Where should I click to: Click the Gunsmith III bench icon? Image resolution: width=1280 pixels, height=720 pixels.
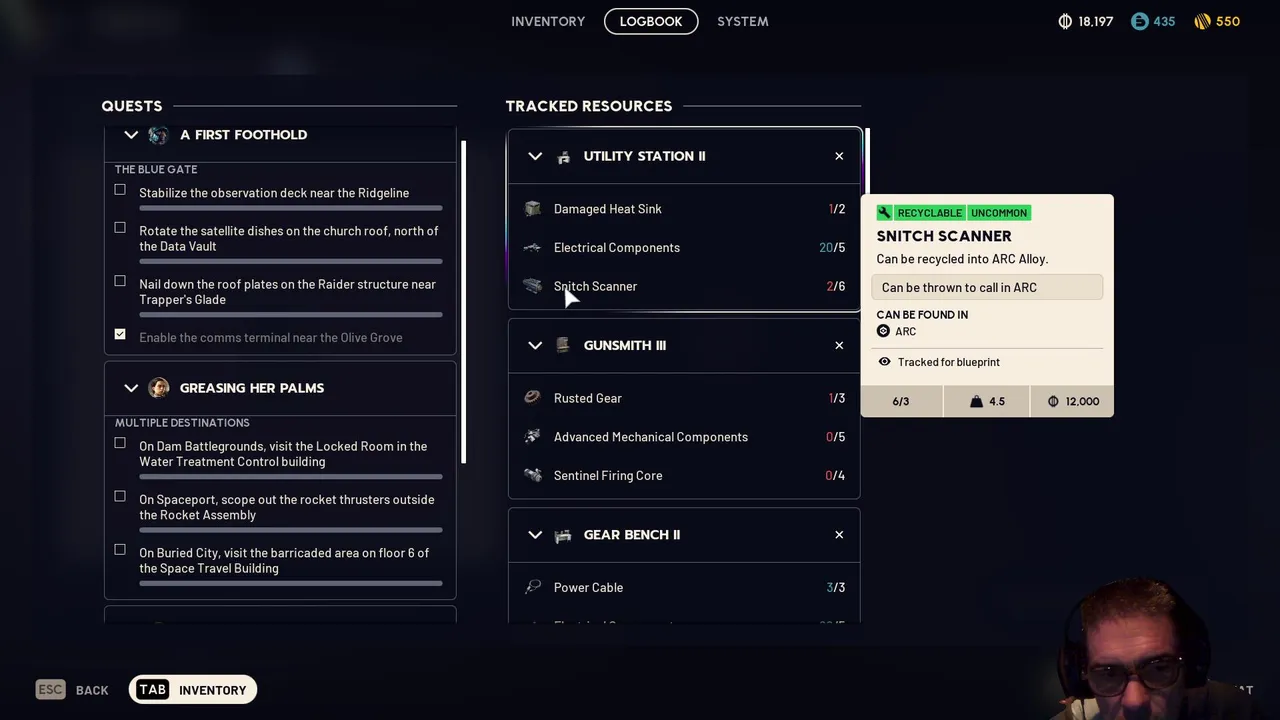(x=563, y=345)
